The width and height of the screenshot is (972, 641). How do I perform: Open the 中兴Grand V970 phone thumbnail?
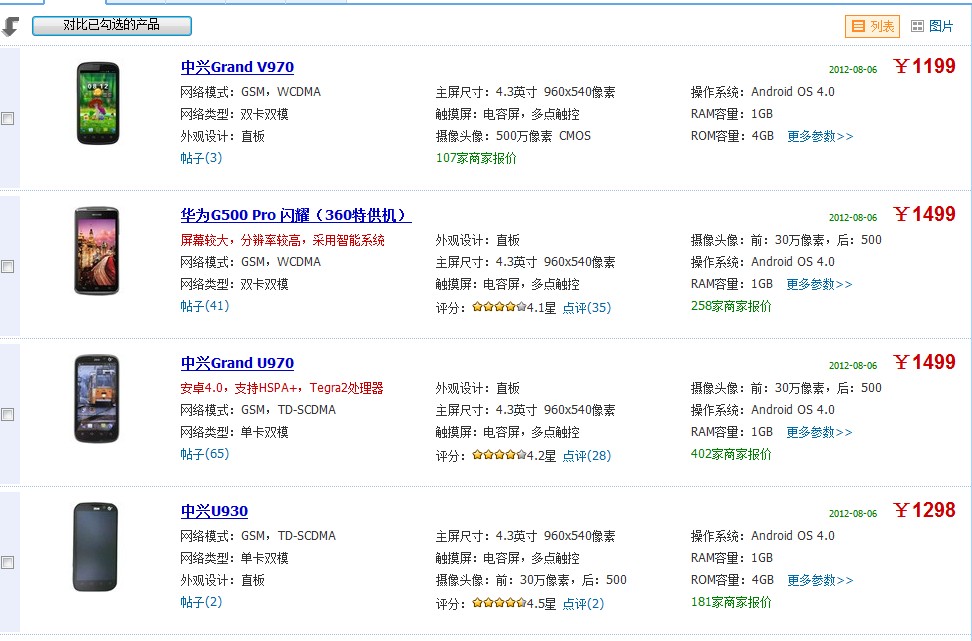(x=97, y=103)
